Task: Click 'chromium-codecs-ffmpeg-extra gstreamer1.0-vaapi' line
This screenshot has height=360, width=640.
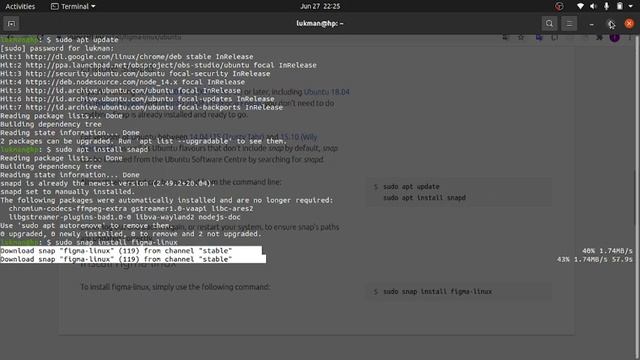Action: 131,209
